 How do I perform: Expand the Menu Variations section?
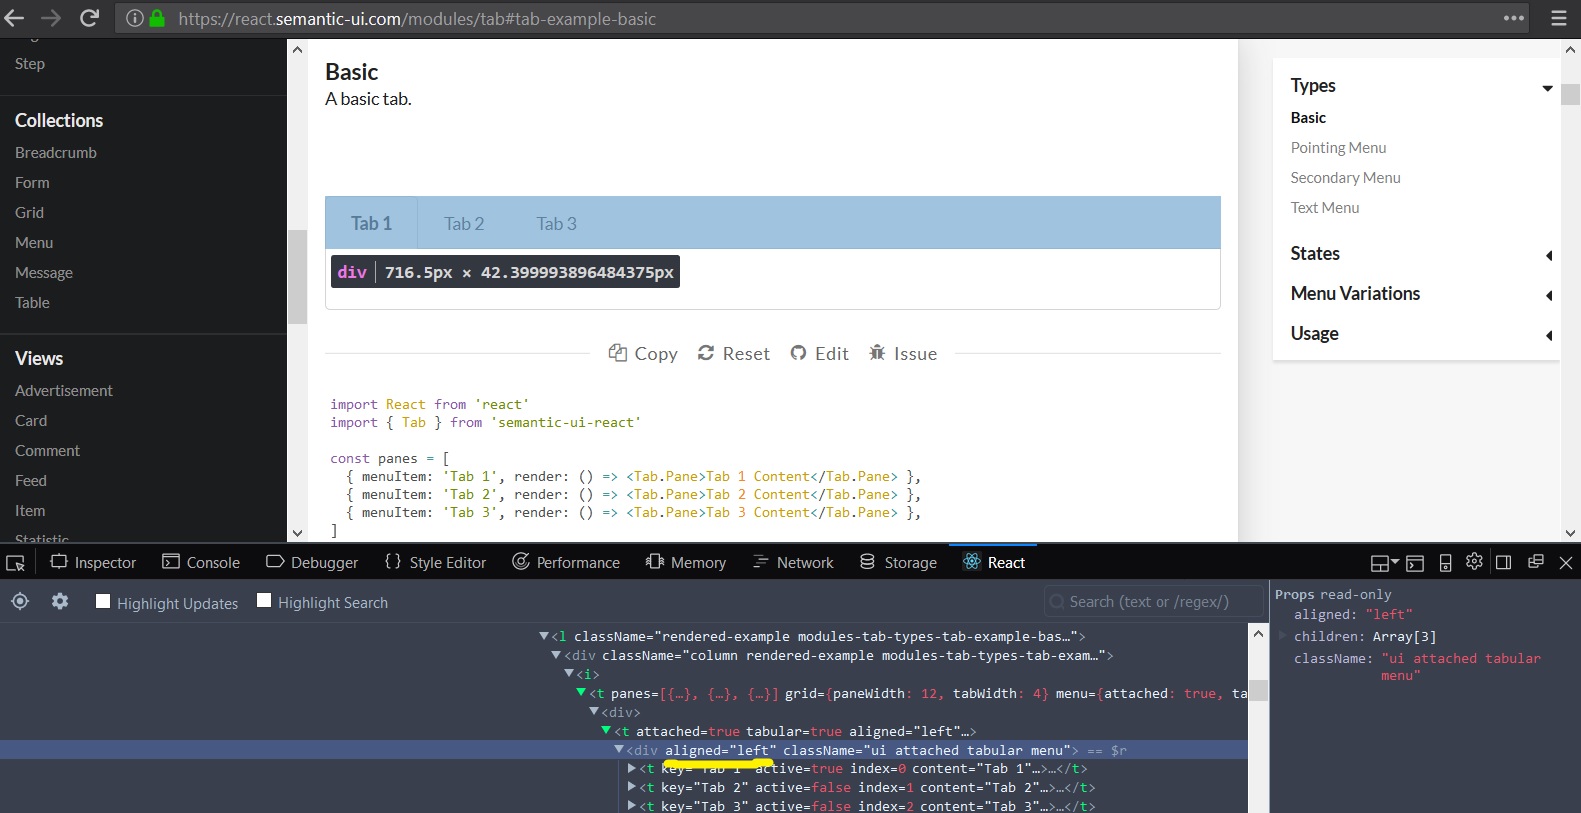1549,295
